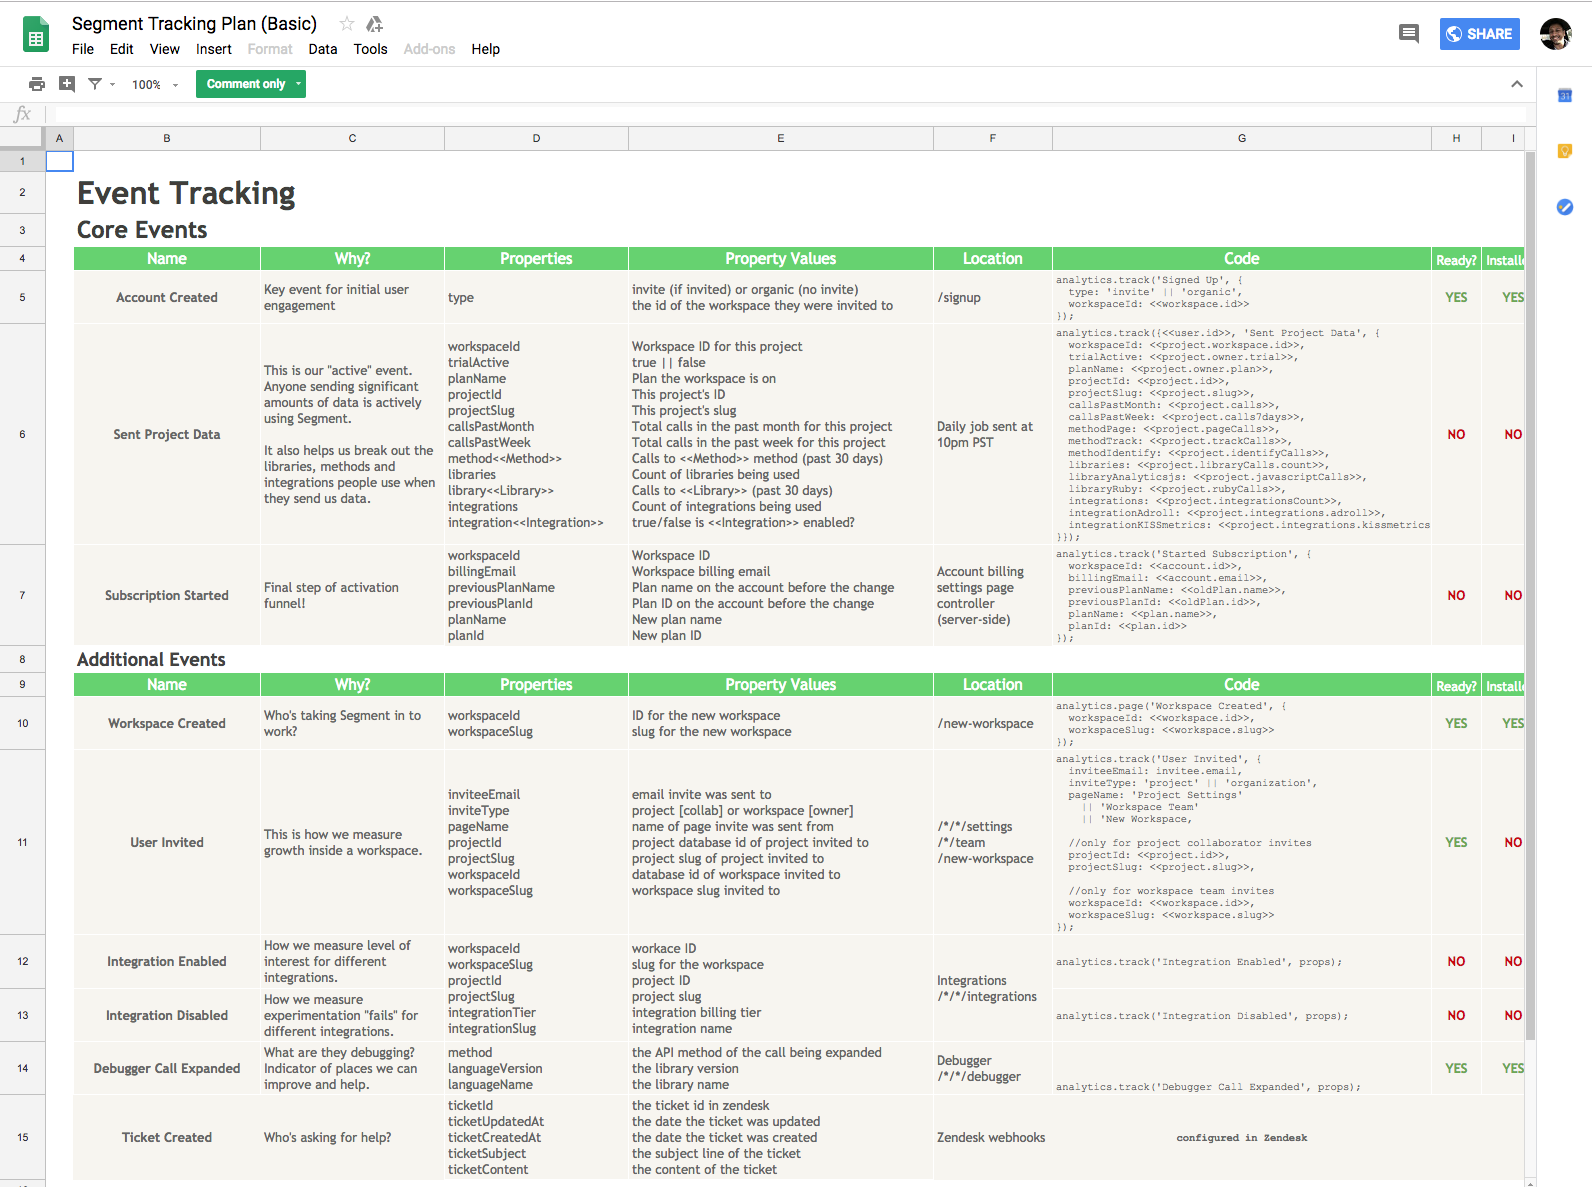This screenshot has width=1592, height=1187.
Task: Expand the filter views dropdown arrow
Action: coord(112,85)
